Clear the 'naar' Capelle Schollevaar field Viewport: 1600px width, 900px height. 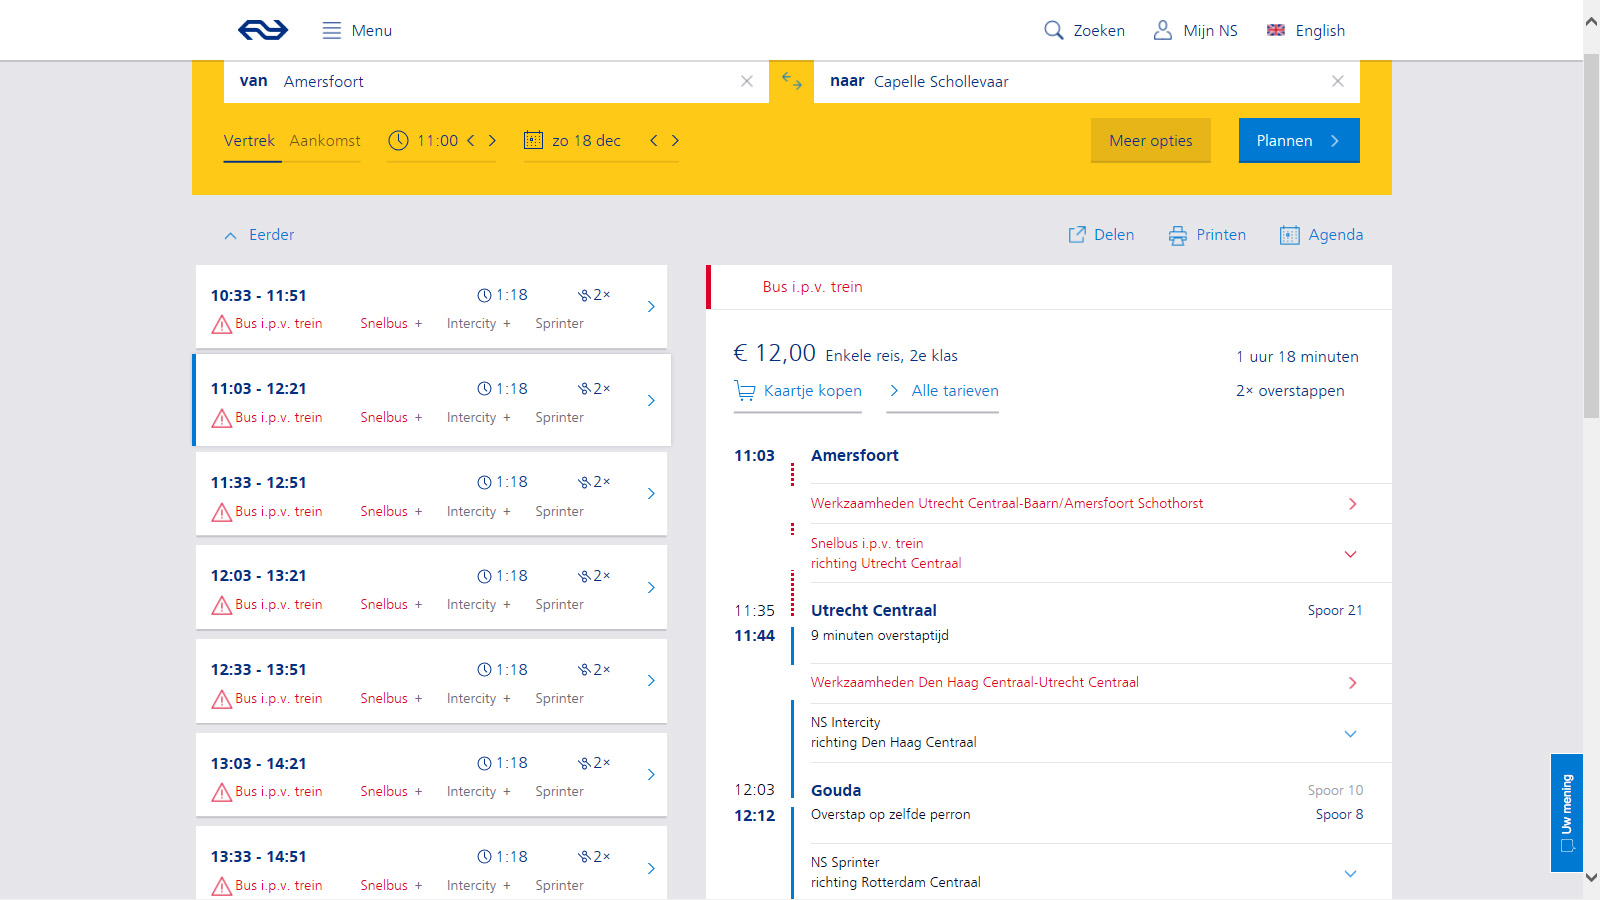pyautogui.click(x=1338, y=81)
